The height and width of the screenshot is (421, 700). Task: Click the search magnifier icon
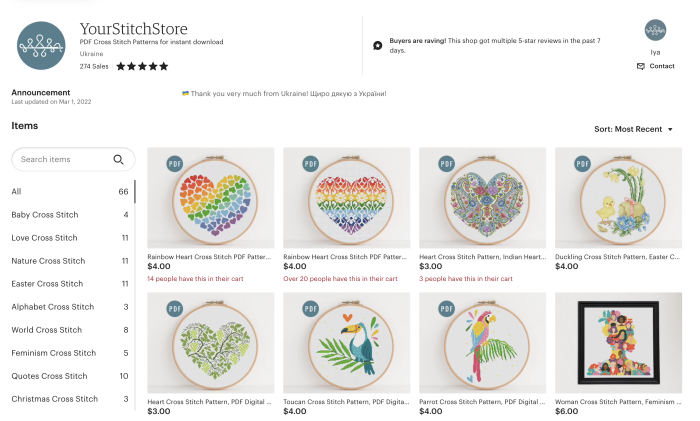119,159
